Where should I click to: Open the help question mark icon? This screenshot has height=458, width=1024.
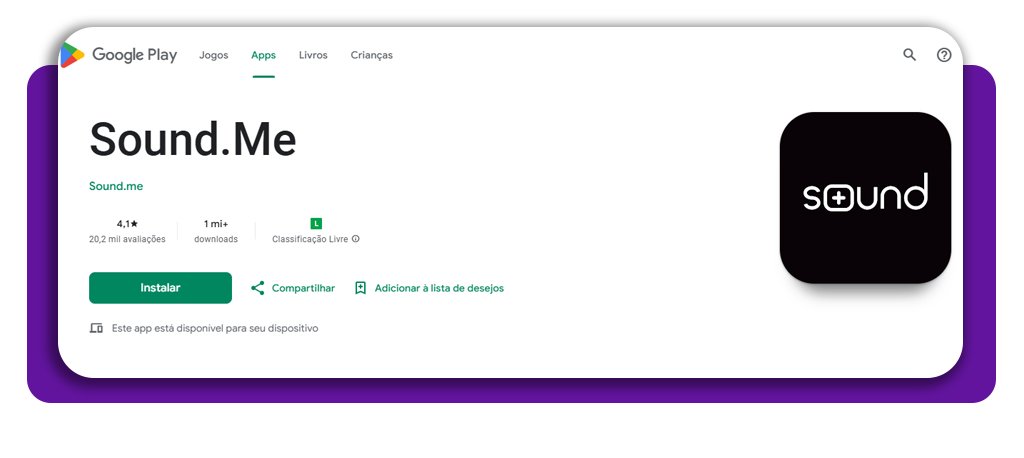click(x=943, y=55)
